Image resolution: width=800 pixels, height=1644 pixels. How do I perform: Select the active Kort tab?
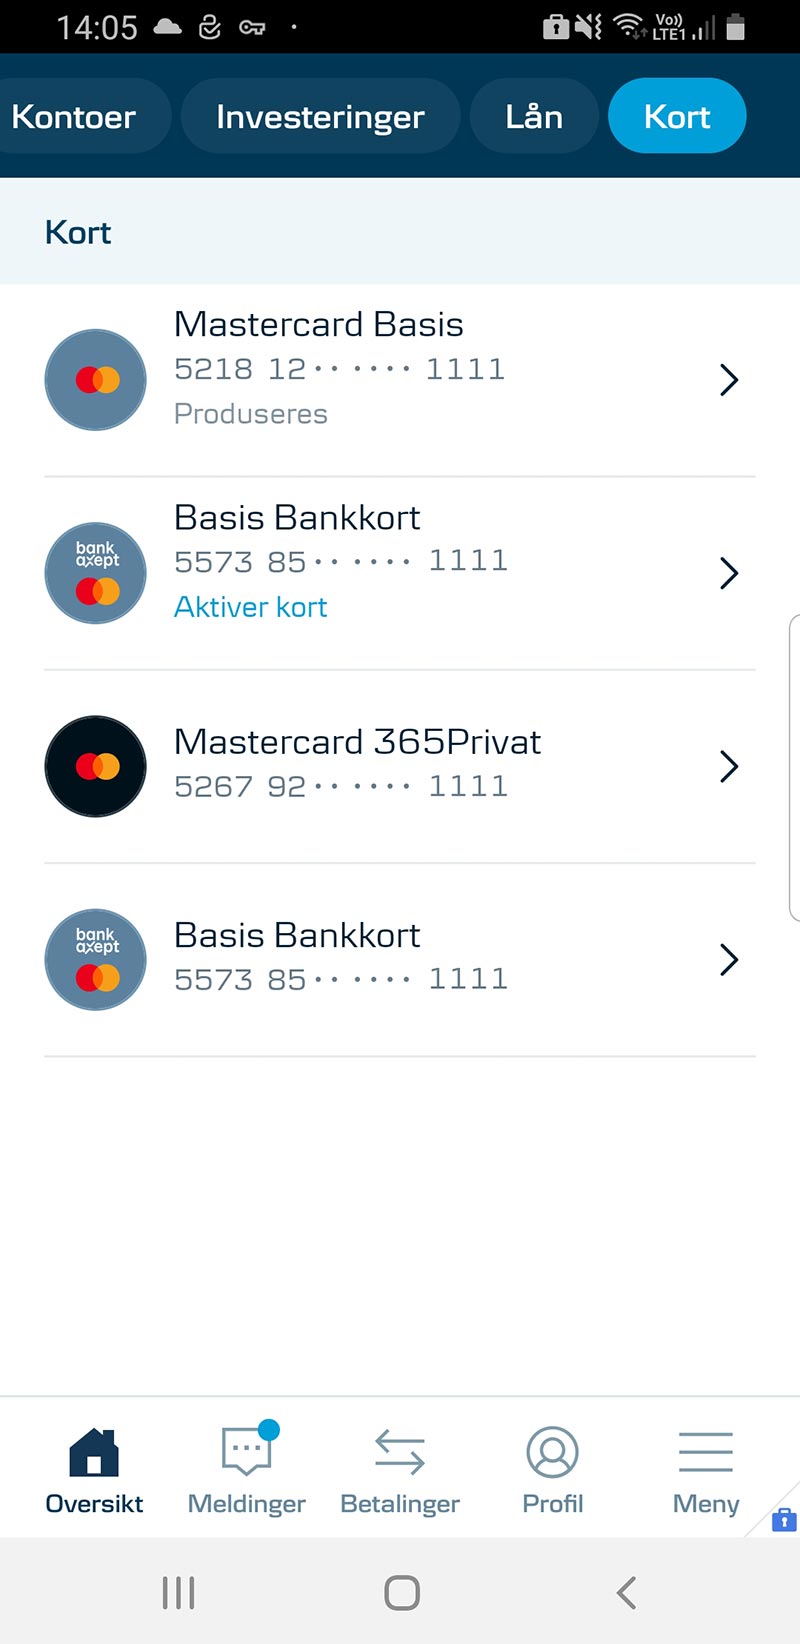point(677,117)
